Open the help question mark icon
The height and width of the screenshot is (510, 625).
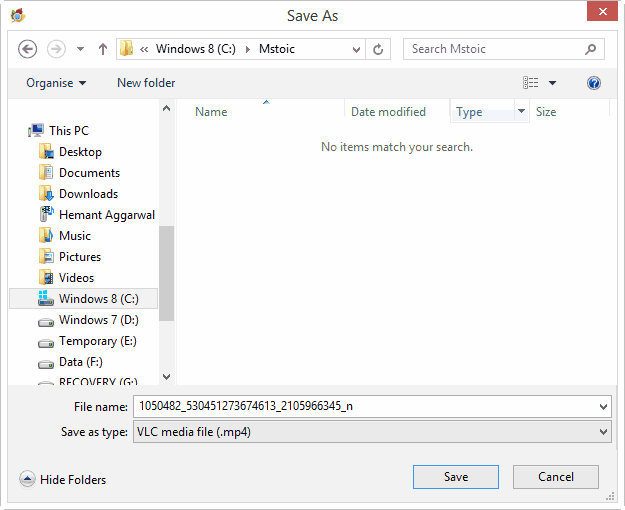pos(594,83)
